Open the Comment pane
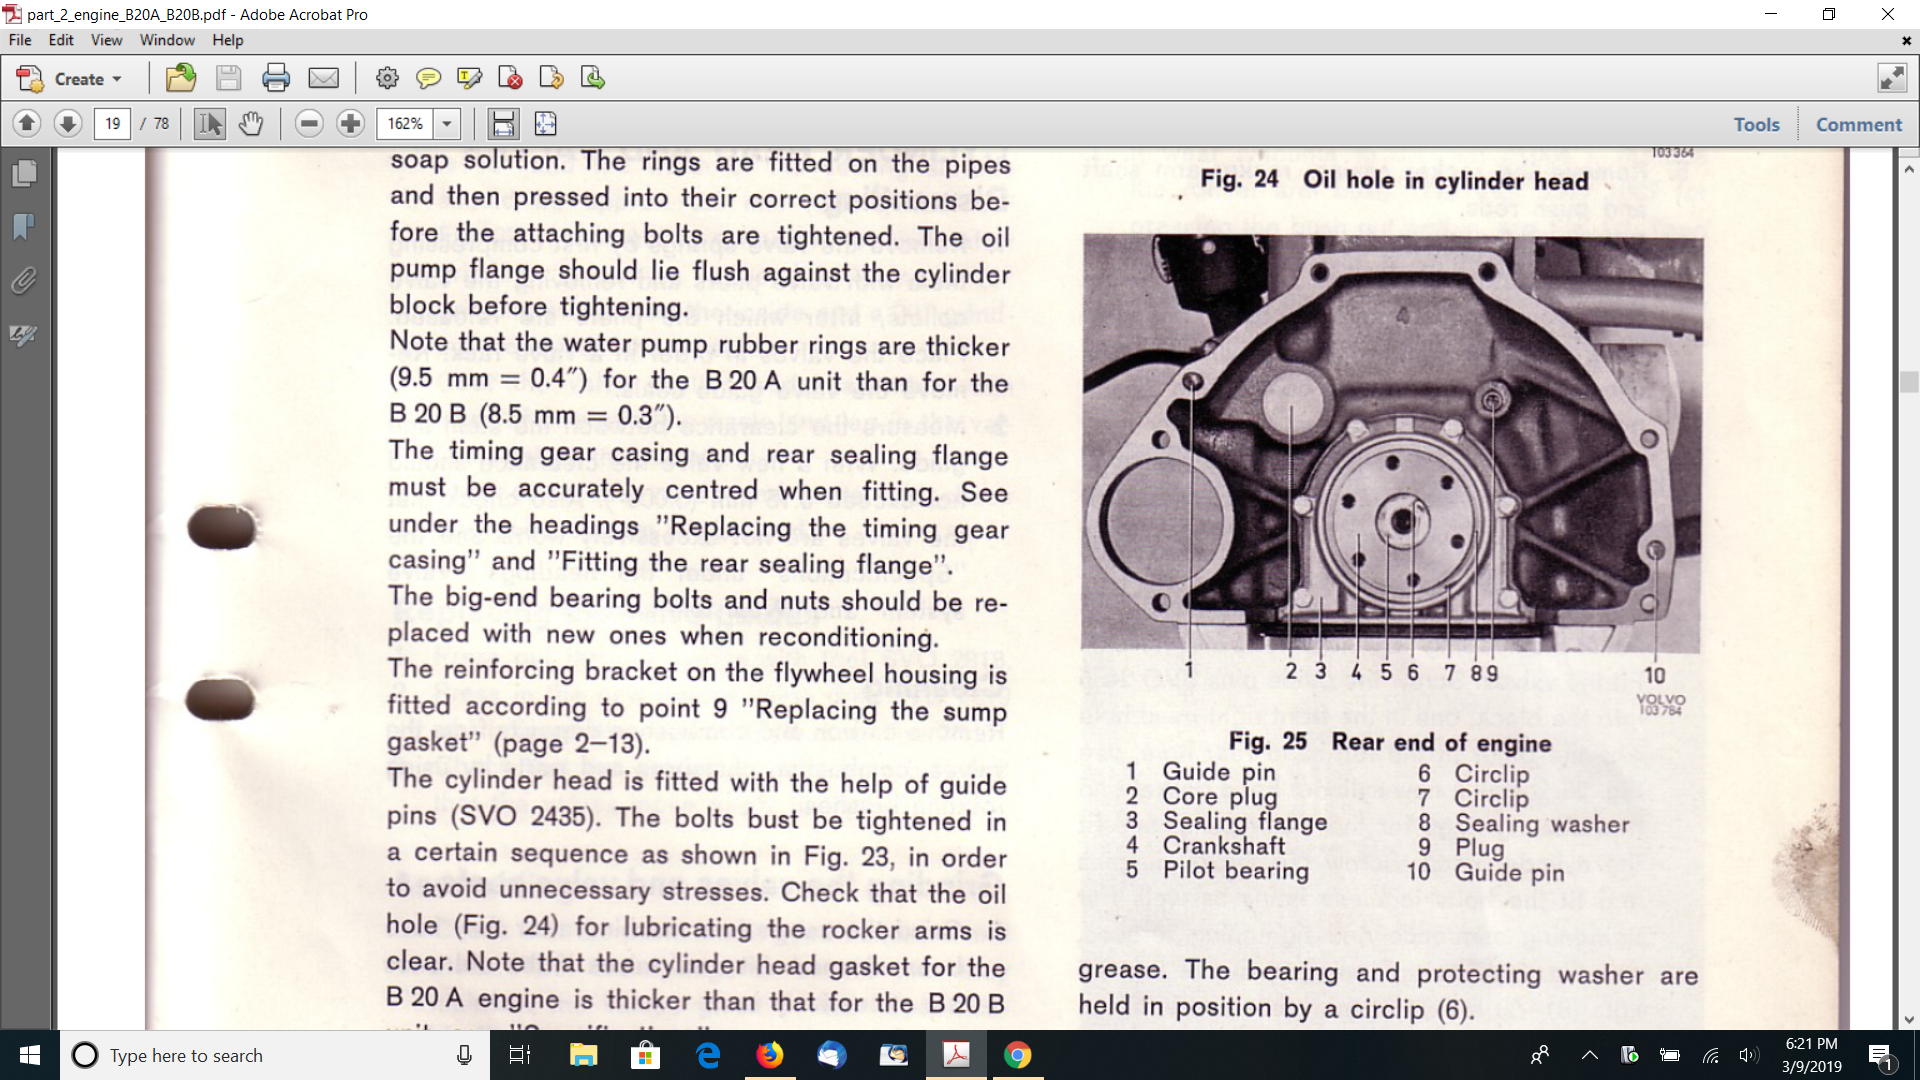1920x1080 pixels. click(x=1858, y=124)
